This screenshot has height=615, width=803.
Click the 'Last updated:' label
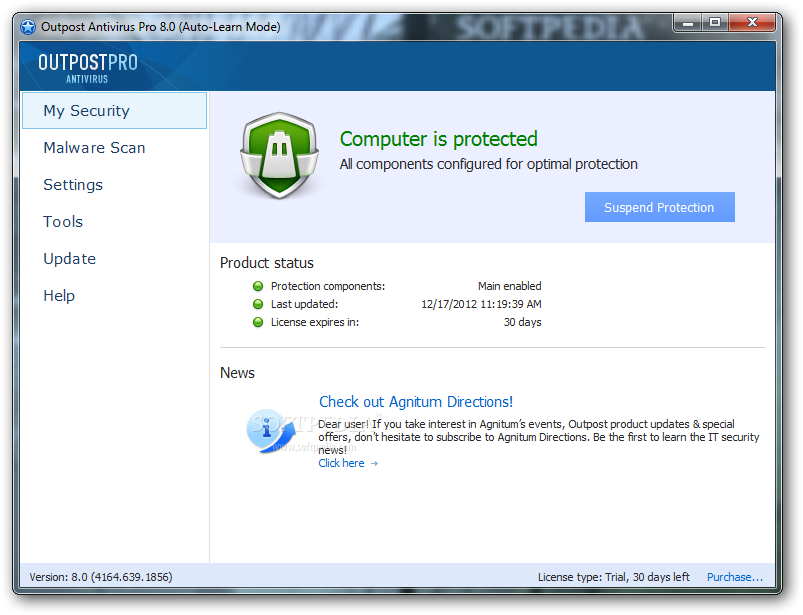point(304,304)
